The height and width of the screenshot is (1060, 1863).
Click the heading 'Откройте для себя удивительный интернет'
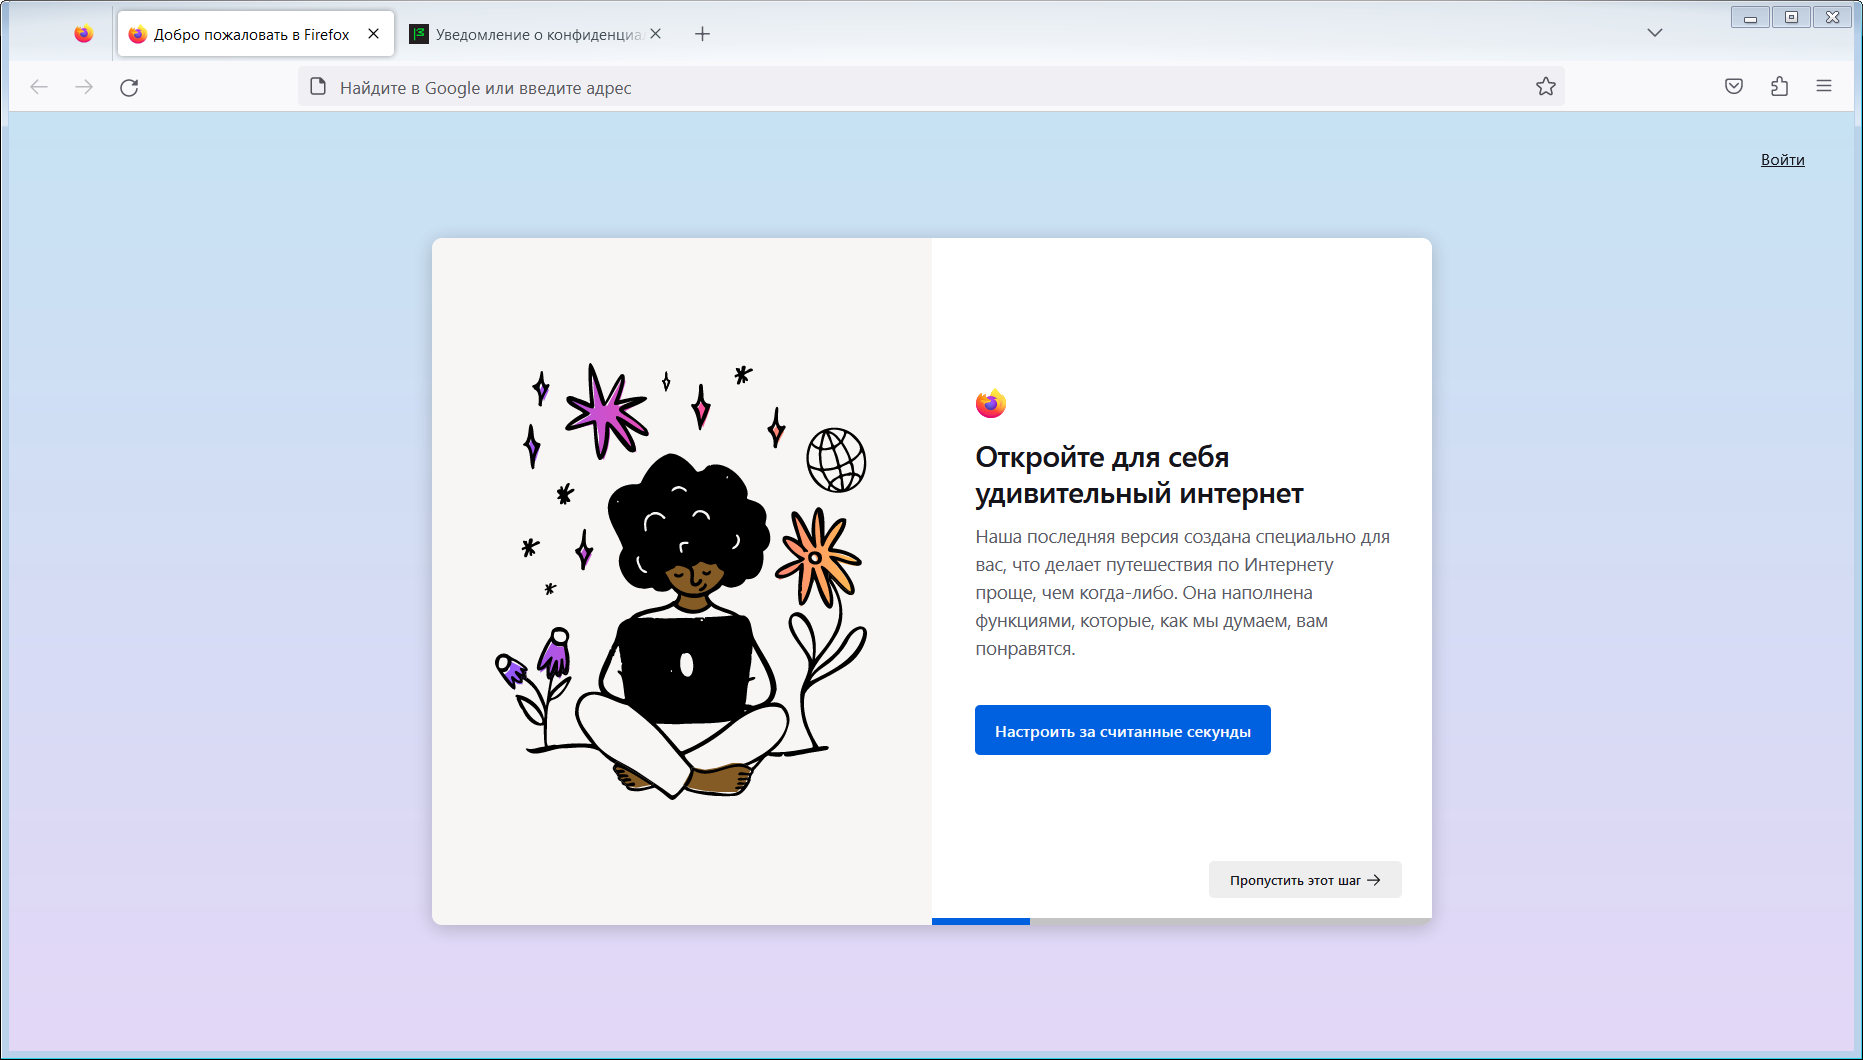click(x=1139, y=475)
